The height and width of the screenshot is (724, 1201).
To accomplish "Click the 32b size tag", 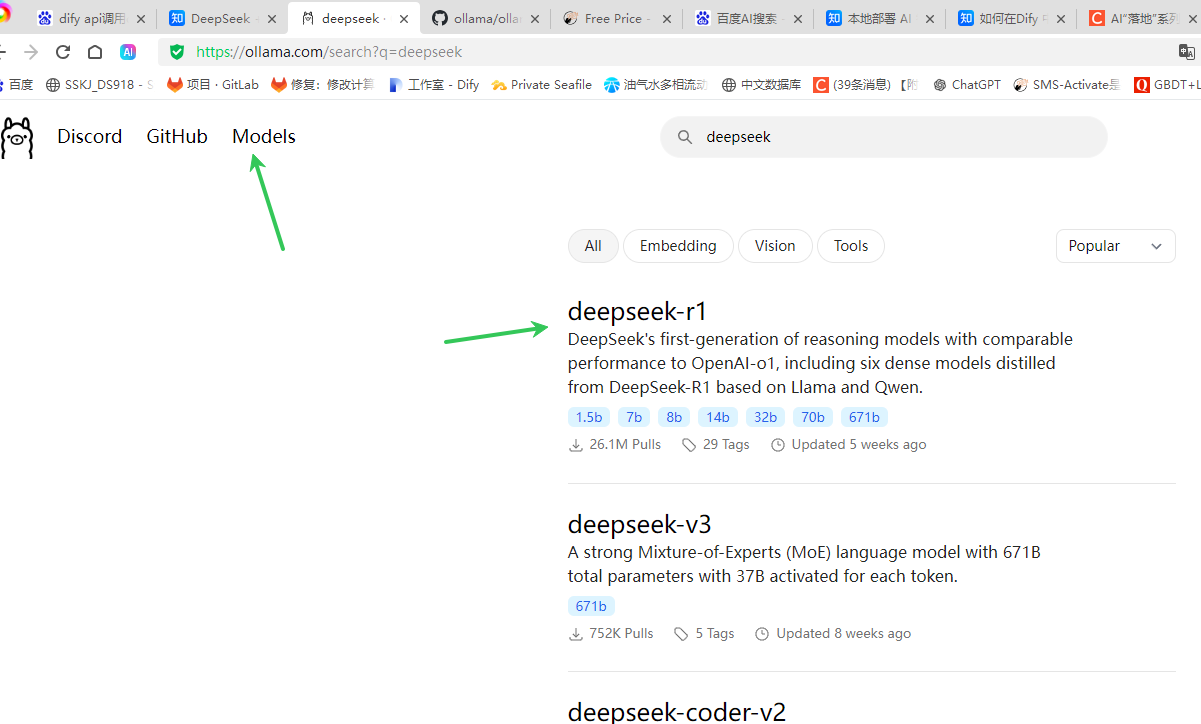I will (766, 417).
